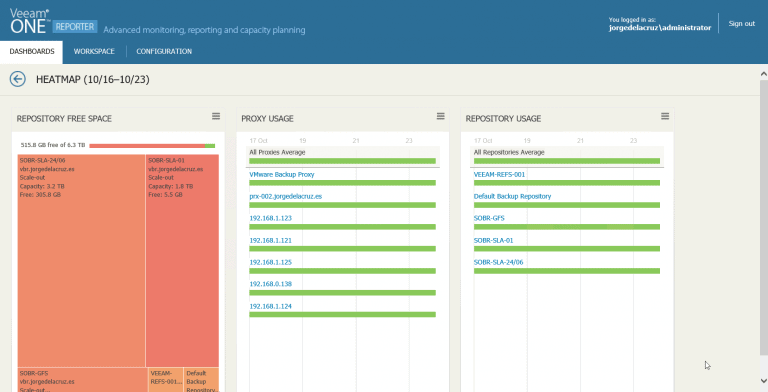Click the scrollbar up arrow
Screen dimensions: 768x392
tap(764, 74)
